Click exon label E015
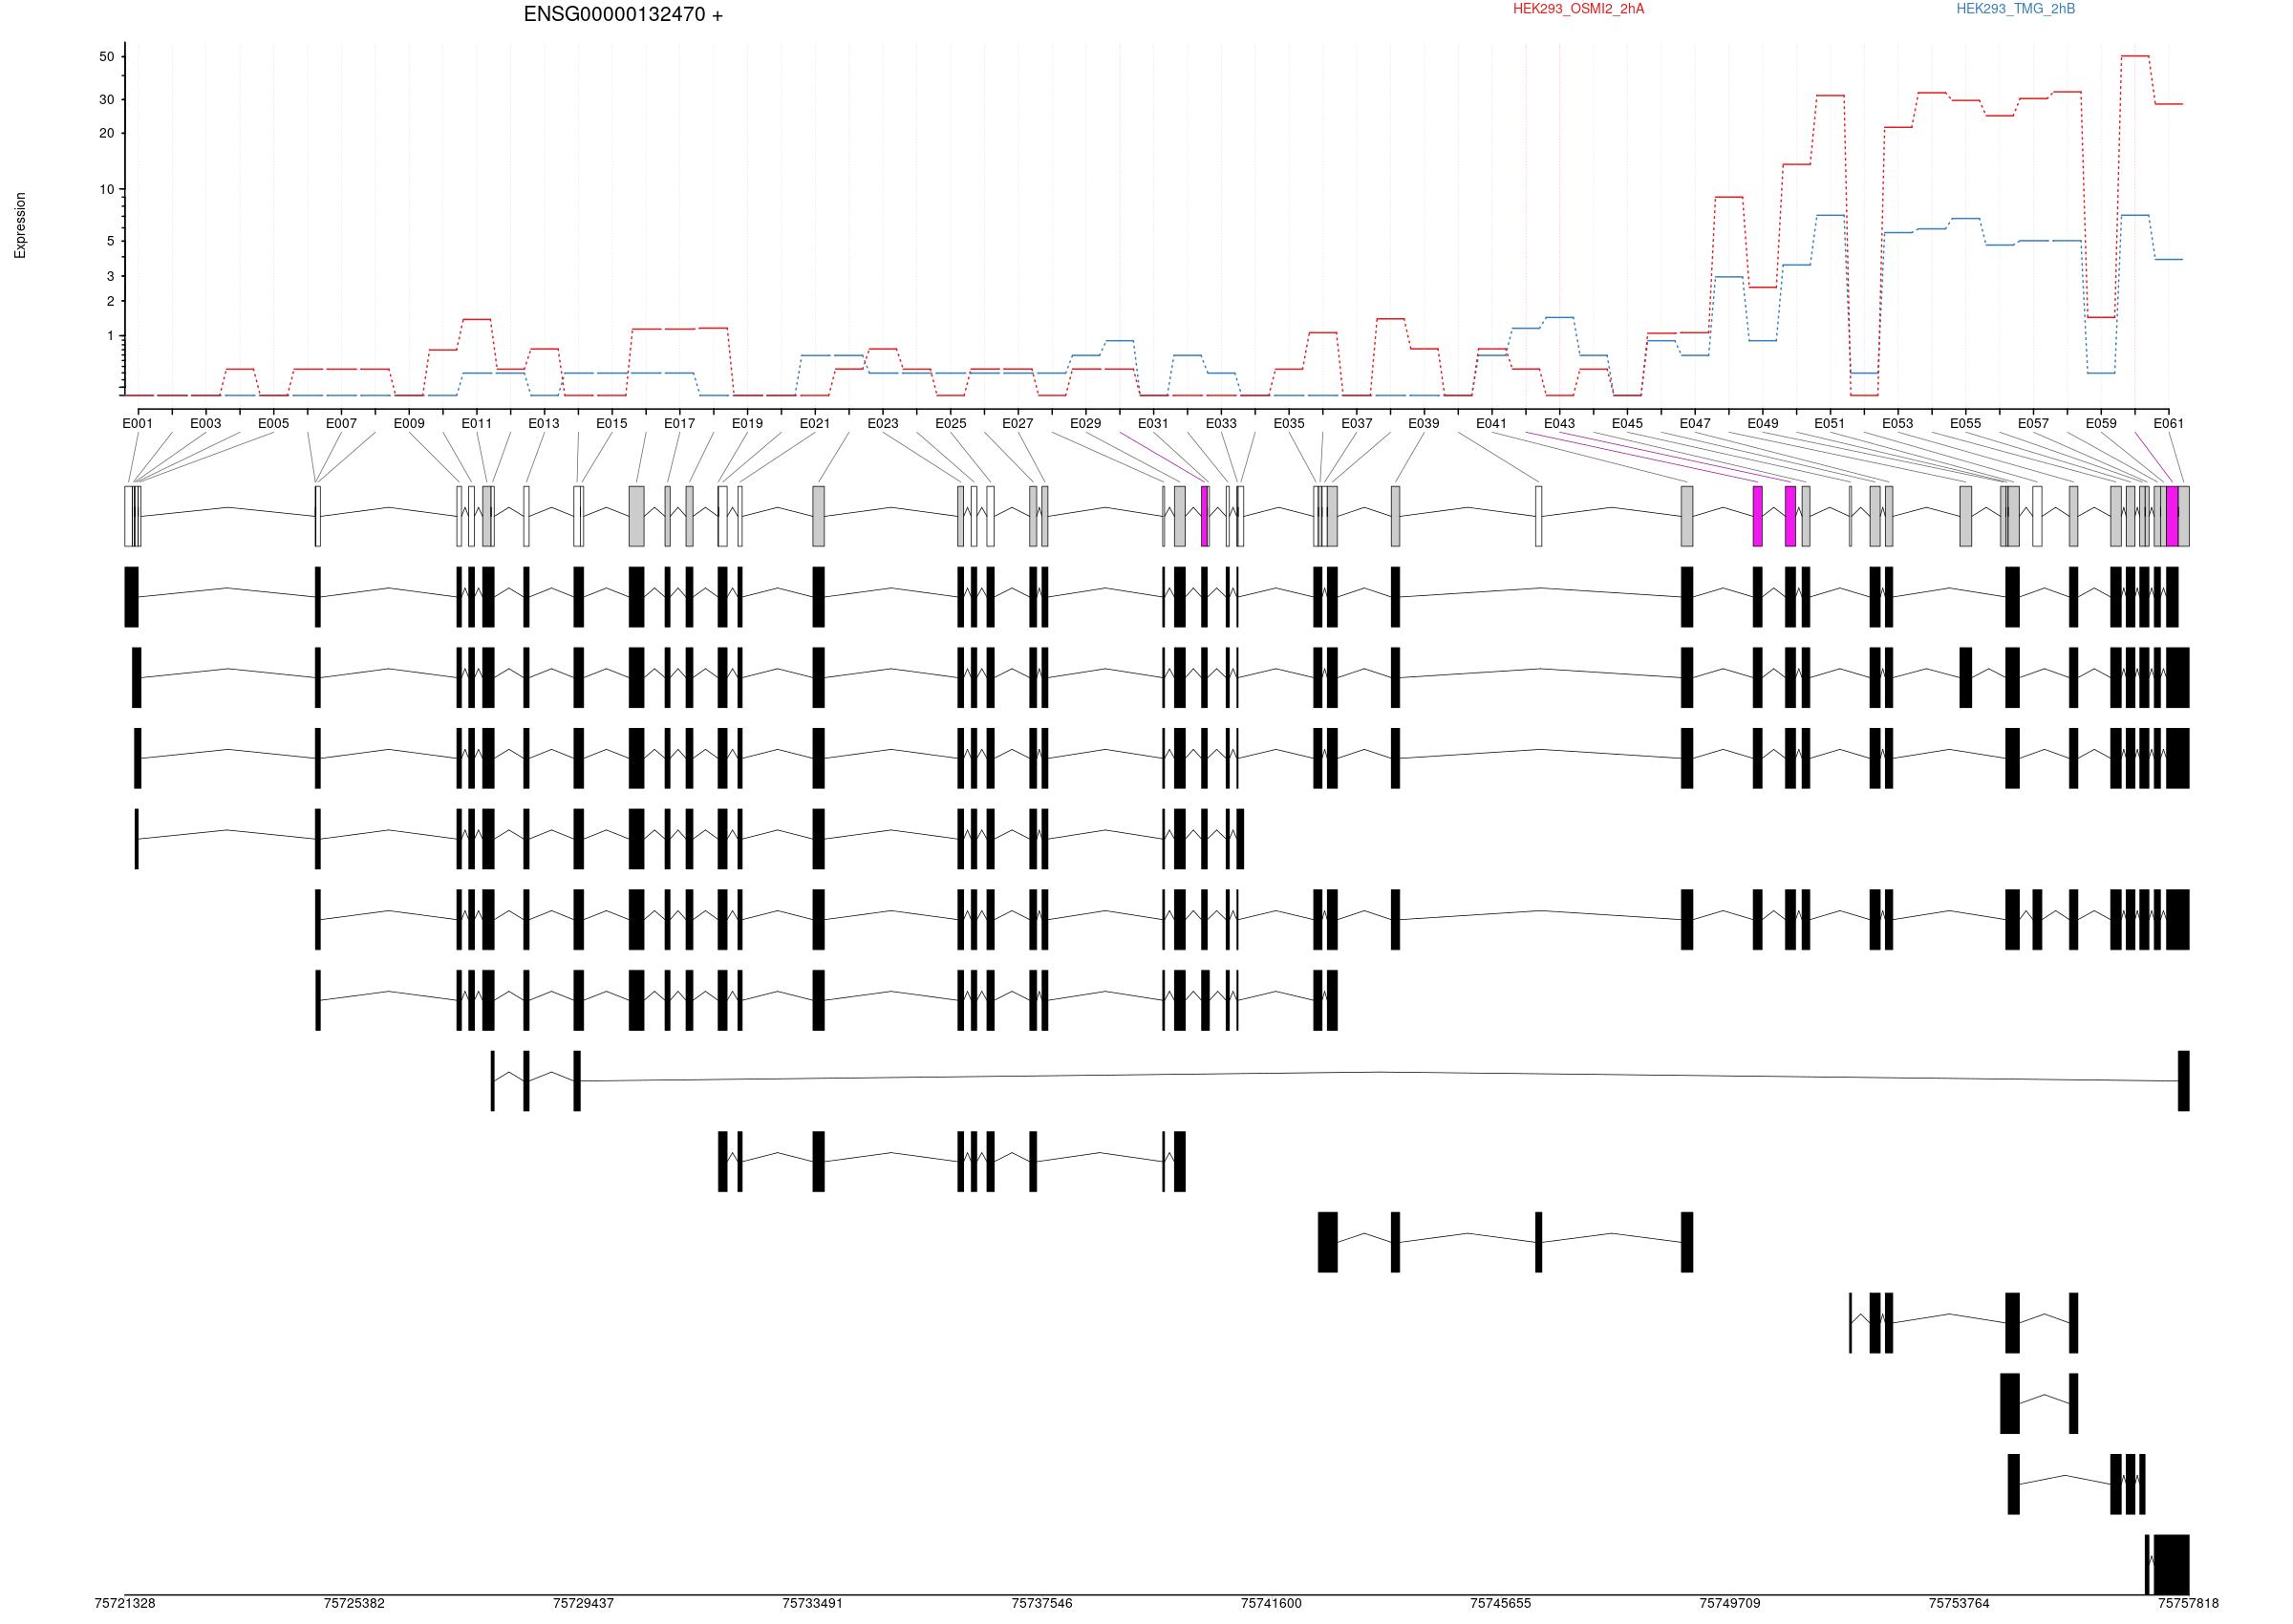The width and height of the screenshot is (2293, 1624). (x=612, y=423)
